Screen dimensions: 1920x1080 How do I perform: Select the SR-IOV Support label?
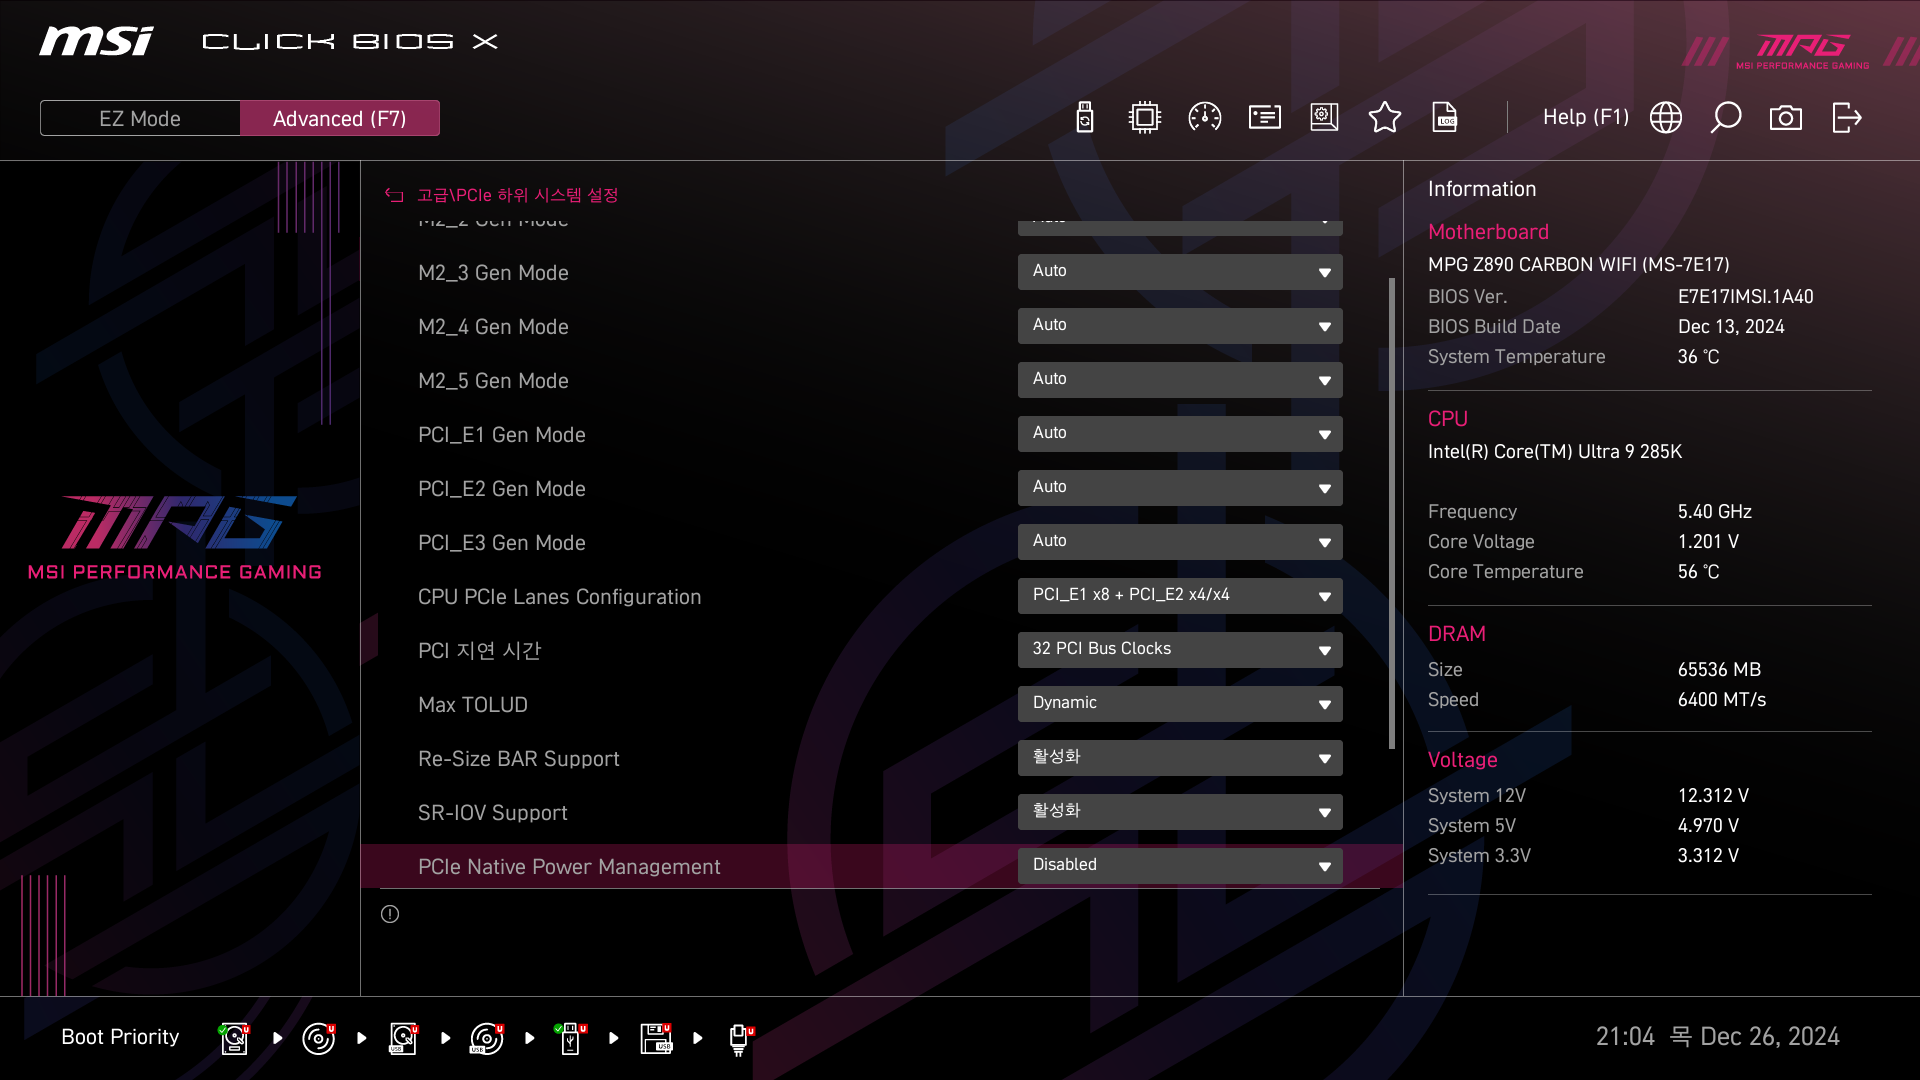coord(493,813)
